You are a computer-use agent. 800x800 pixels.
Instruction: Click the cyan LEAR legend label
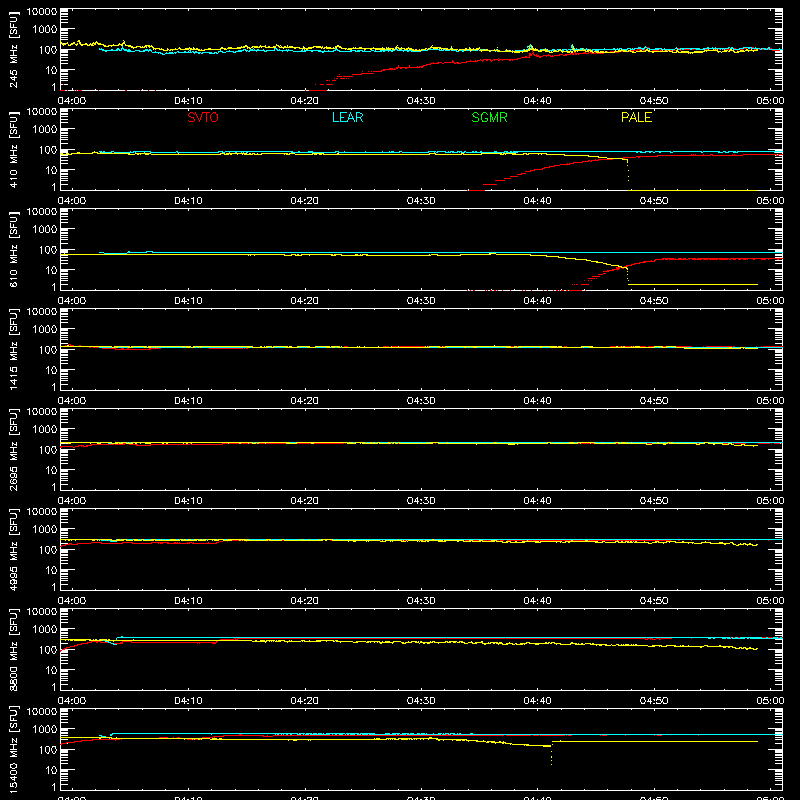(x=347, y=117)
